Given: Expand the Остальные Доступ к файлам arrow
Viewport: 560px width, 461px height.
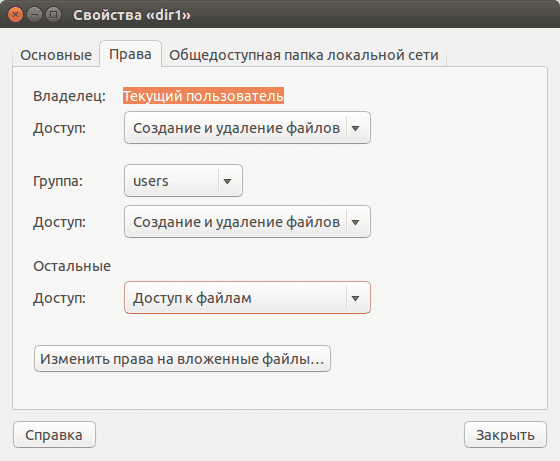Looking at the screenshot, I should point(355,298).
